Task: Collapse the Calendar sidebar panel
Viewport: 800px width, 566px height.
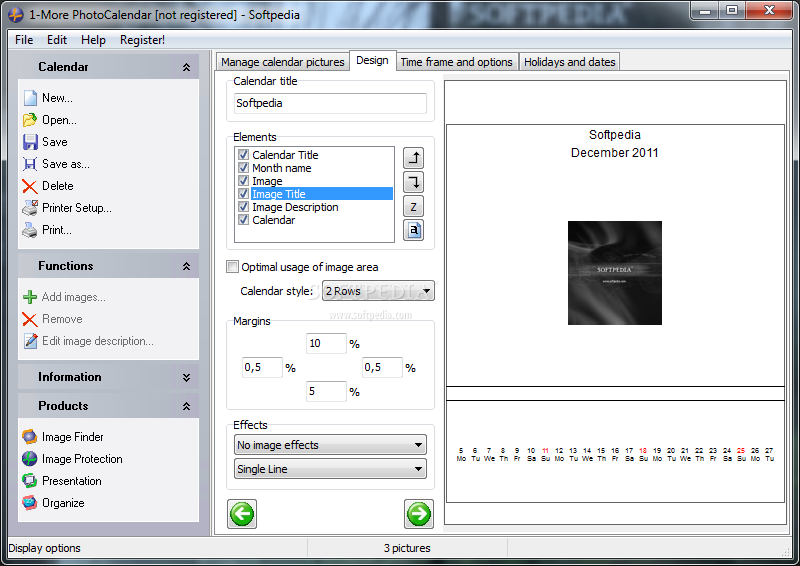Action: tap(186, 67)
